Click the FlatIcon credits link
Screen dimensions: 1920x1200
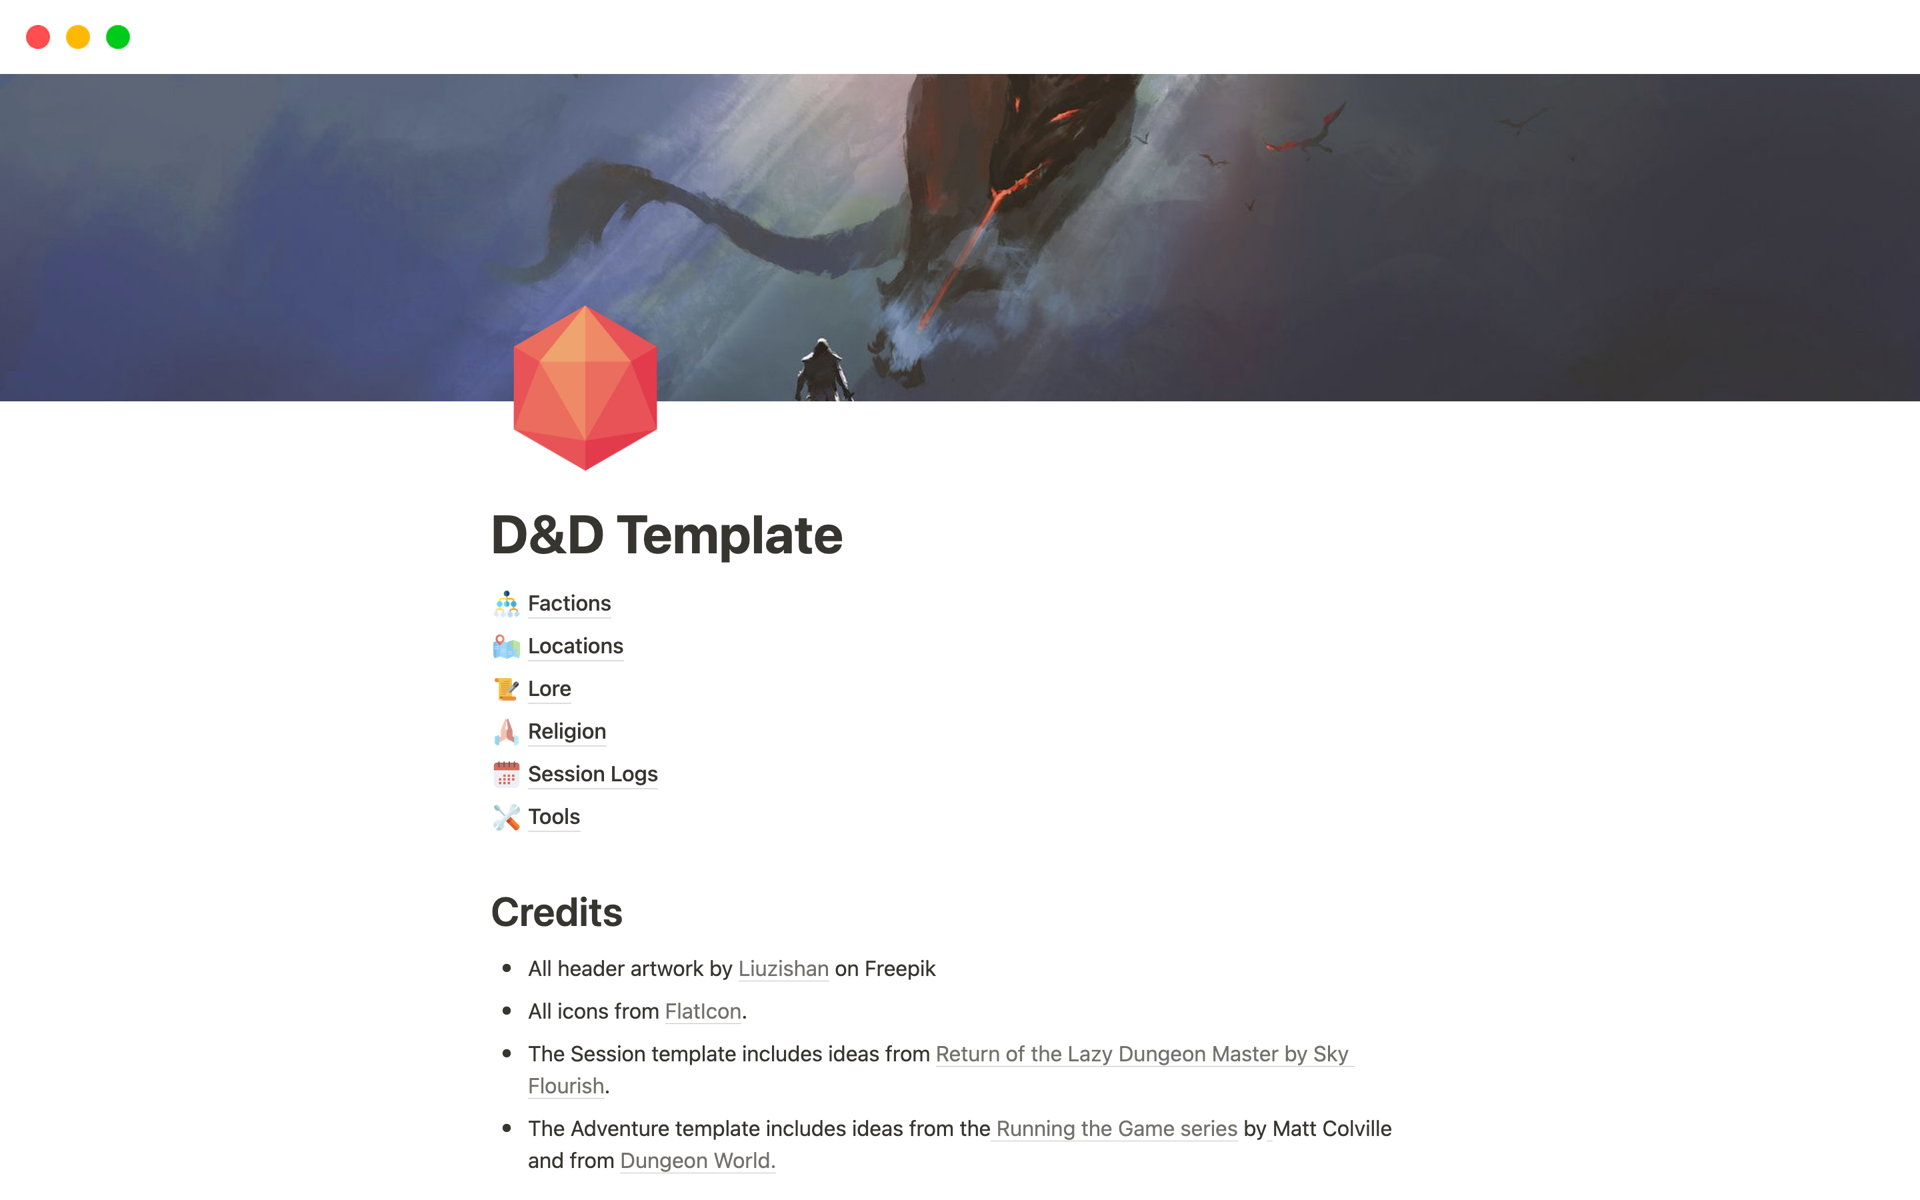[x=699, y=1011]
